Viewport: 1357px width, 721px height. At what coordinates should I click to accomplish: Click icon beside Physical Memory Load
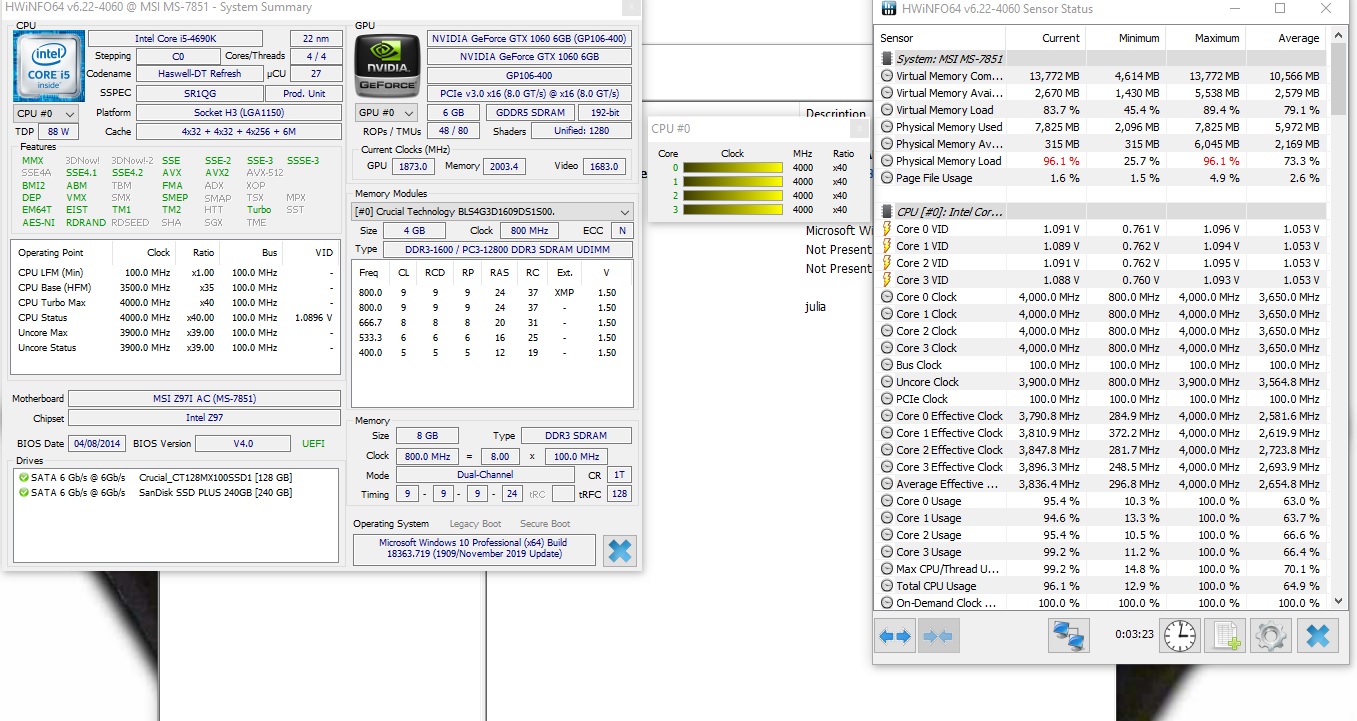[886, 161]
